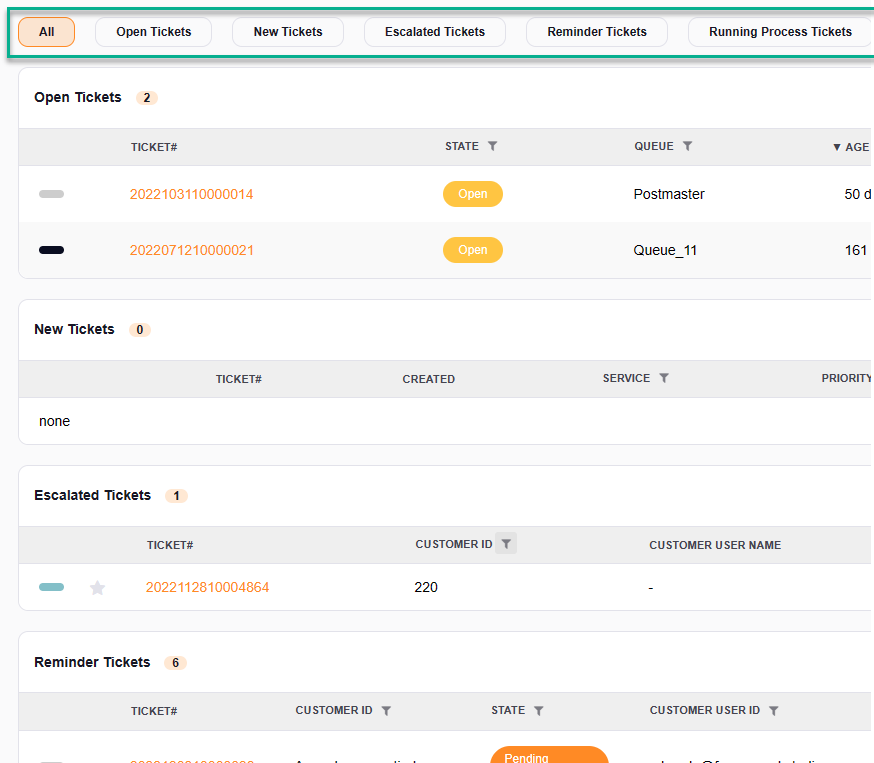
Task: Click filter icon next to SERVICE column
Action: [664, 378]
